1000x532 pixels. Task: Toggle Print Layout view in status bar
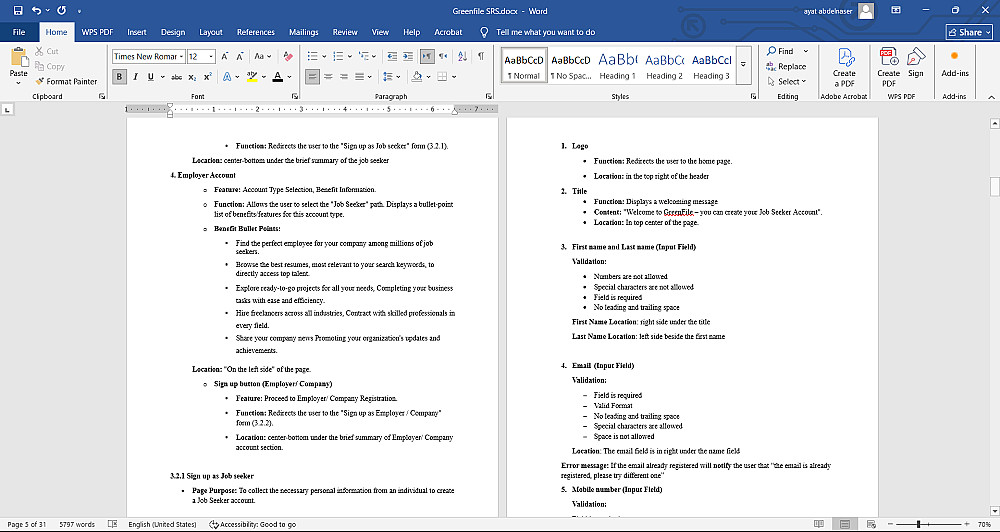(x=845, y=524)
